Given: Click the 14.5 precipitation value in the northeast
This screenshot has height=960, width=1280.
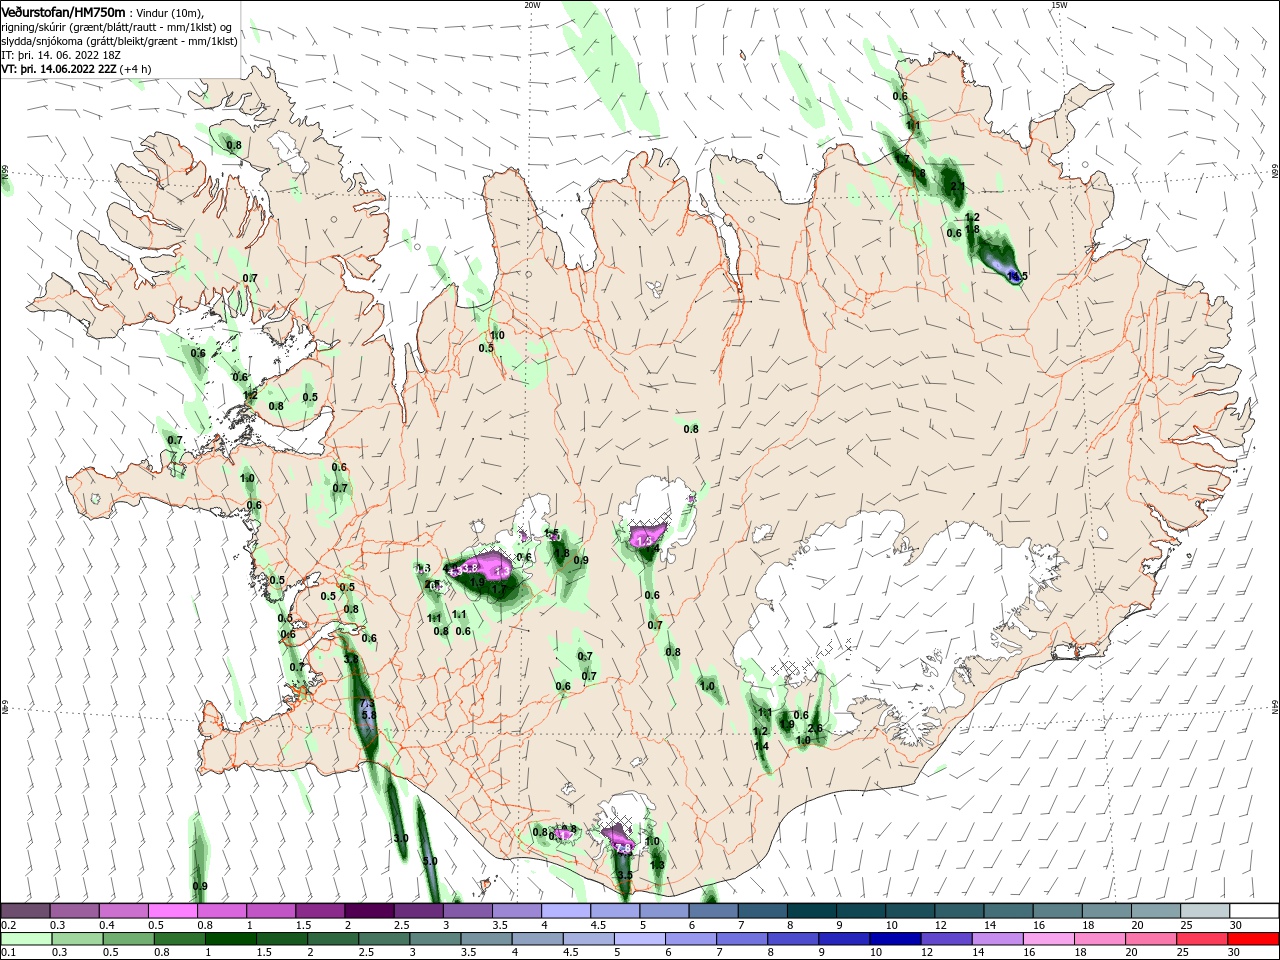Looking at the screenshot, I should [x=1017, y=276].
